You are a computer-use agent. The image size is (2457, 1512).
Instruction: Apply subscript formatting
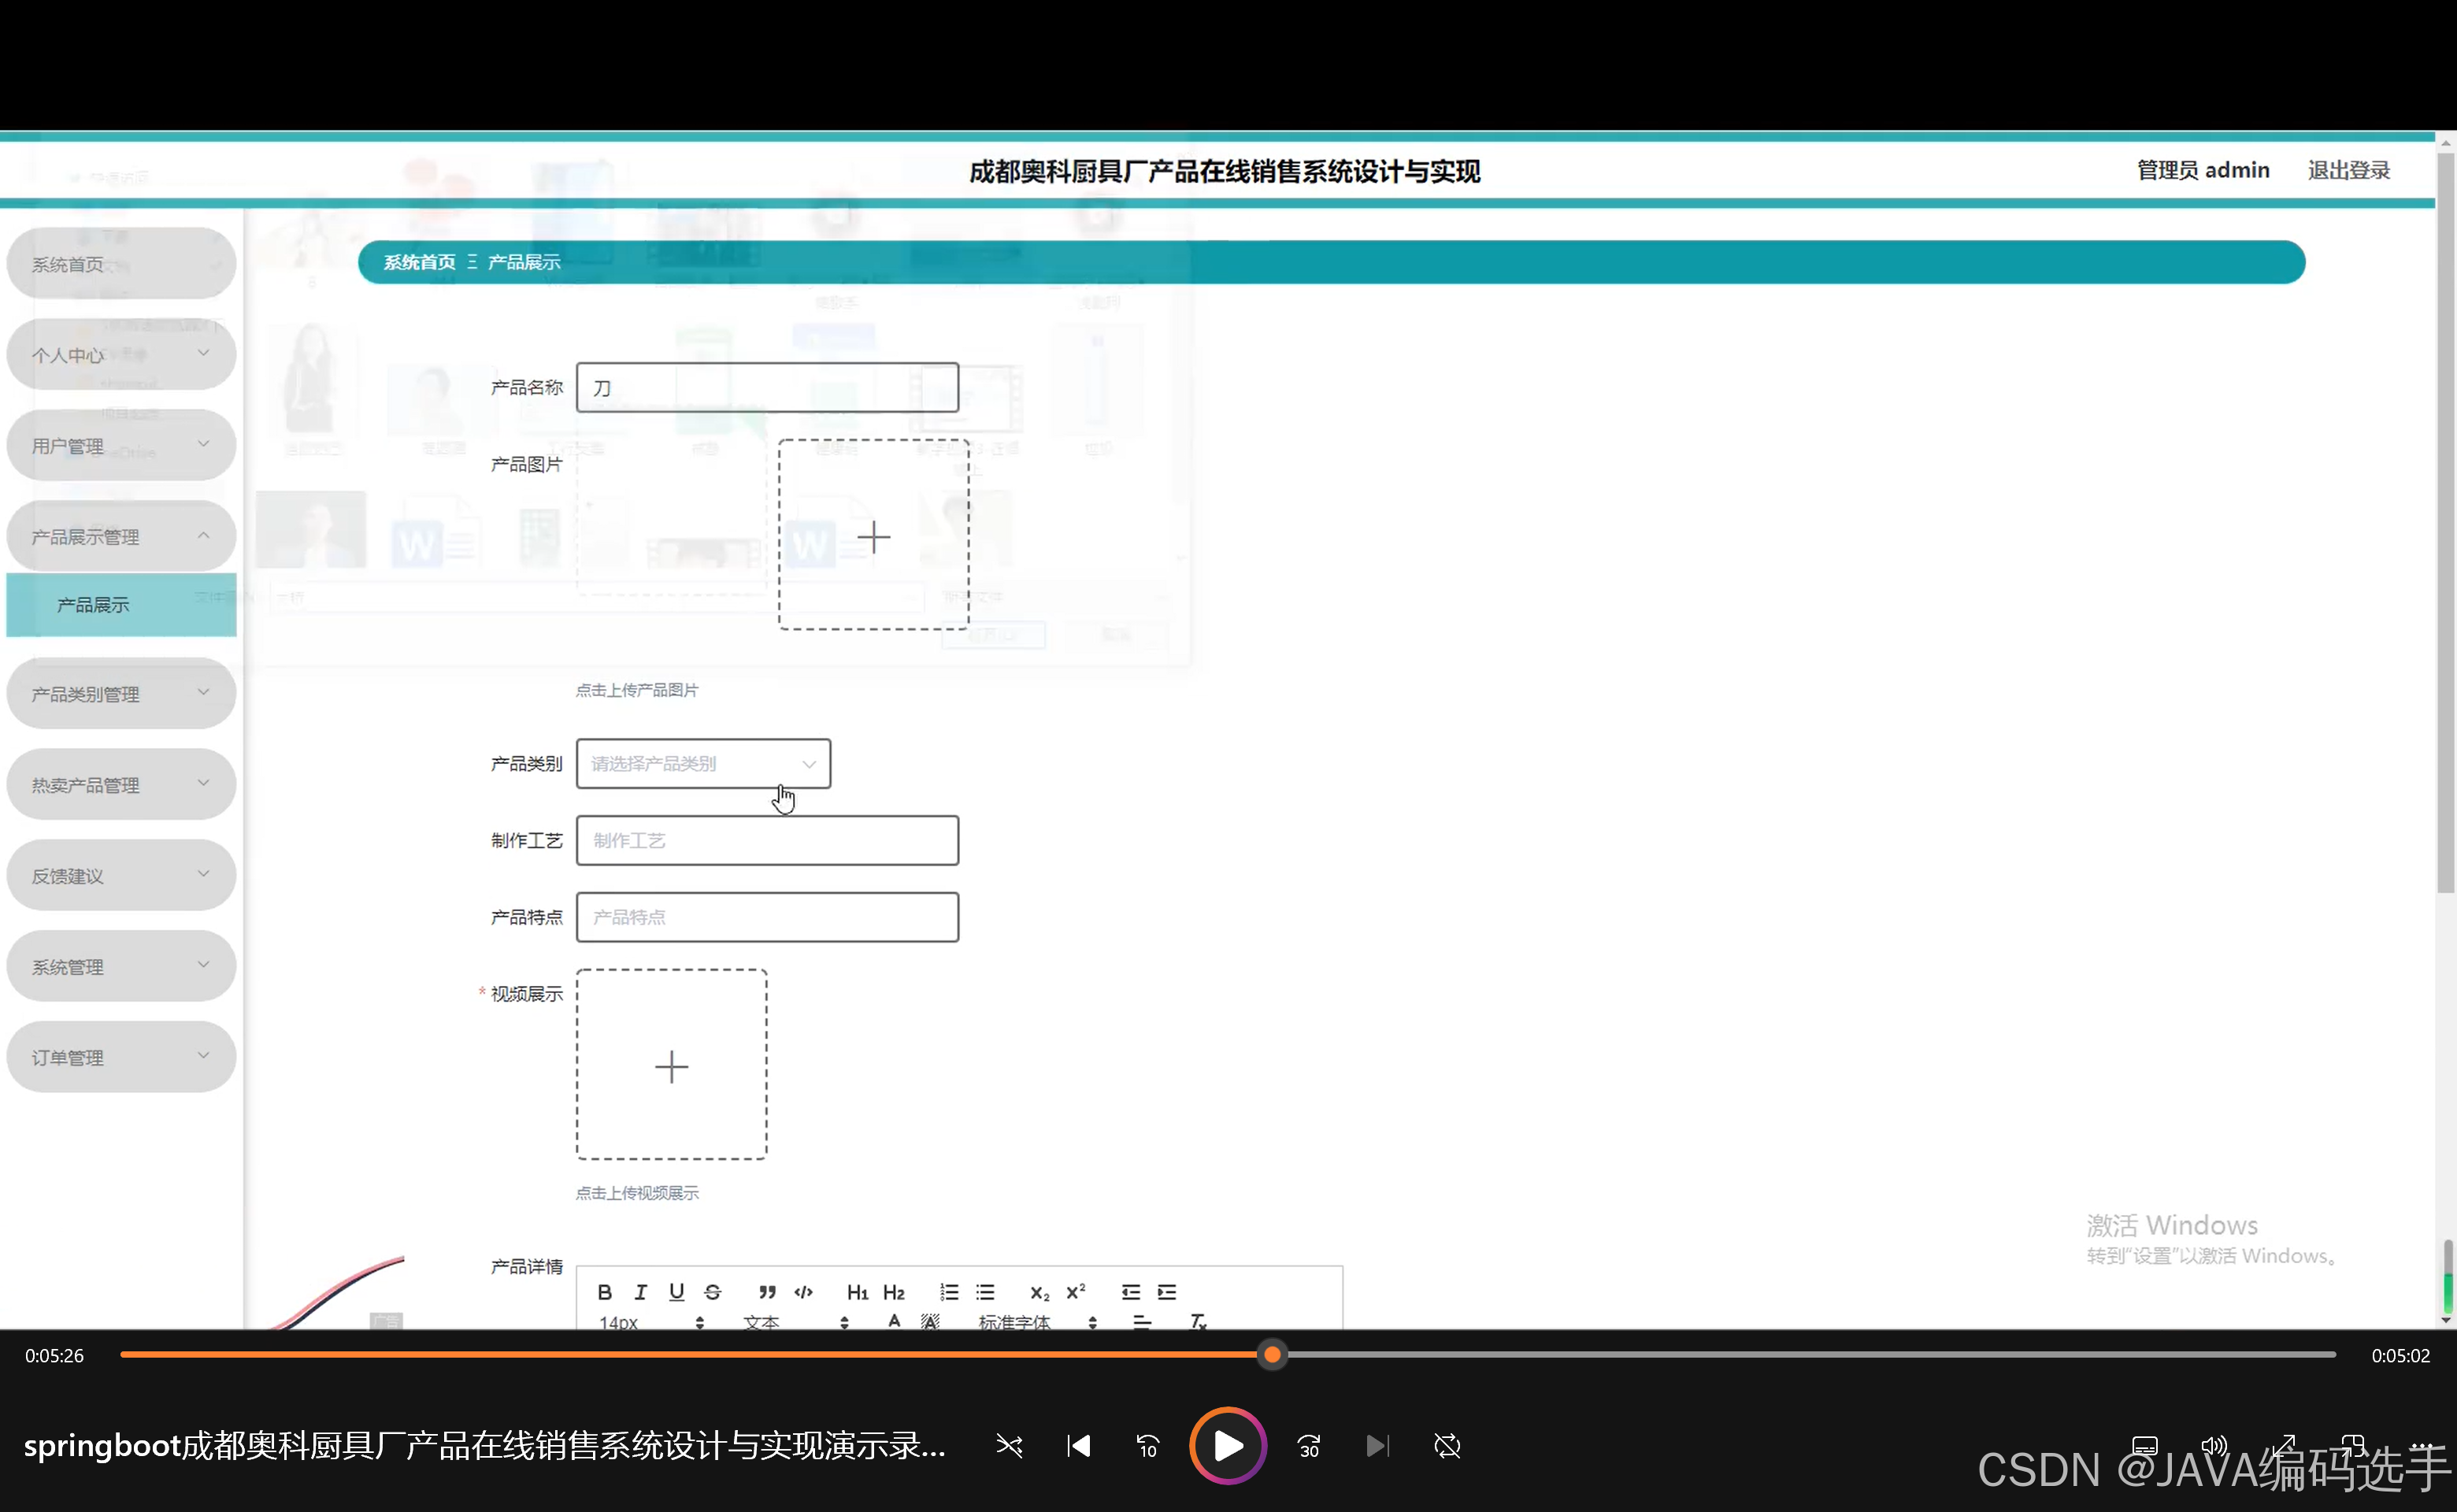1040,1292
